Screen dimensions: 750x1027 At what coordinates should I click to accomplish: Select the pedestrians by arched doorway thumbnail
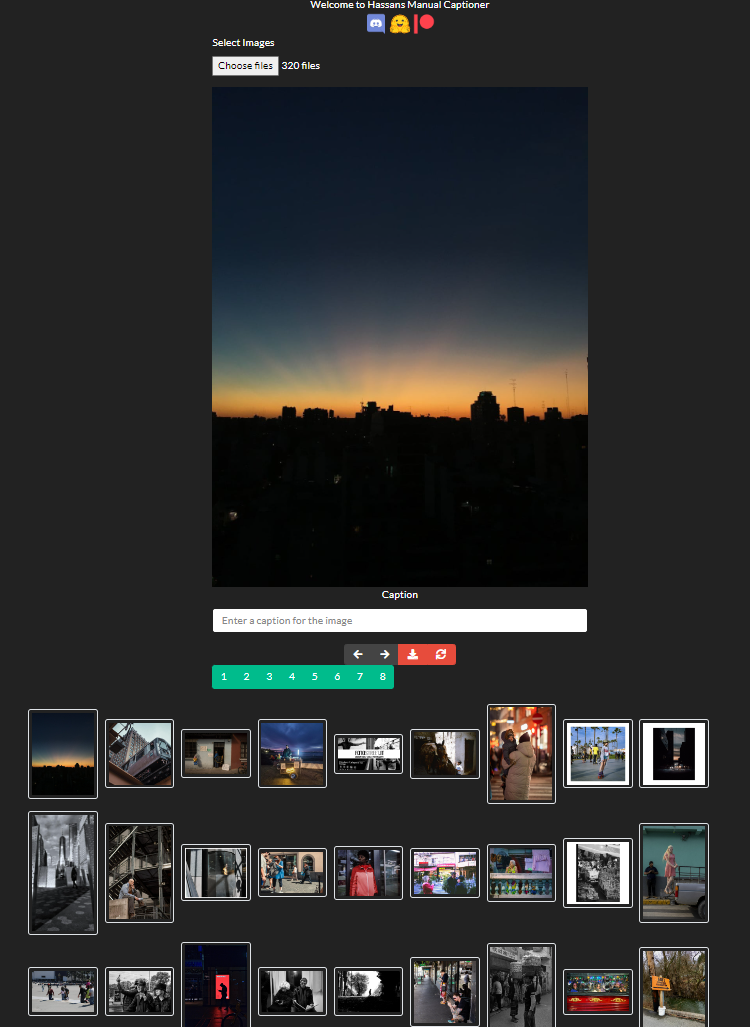pos(292,872)
